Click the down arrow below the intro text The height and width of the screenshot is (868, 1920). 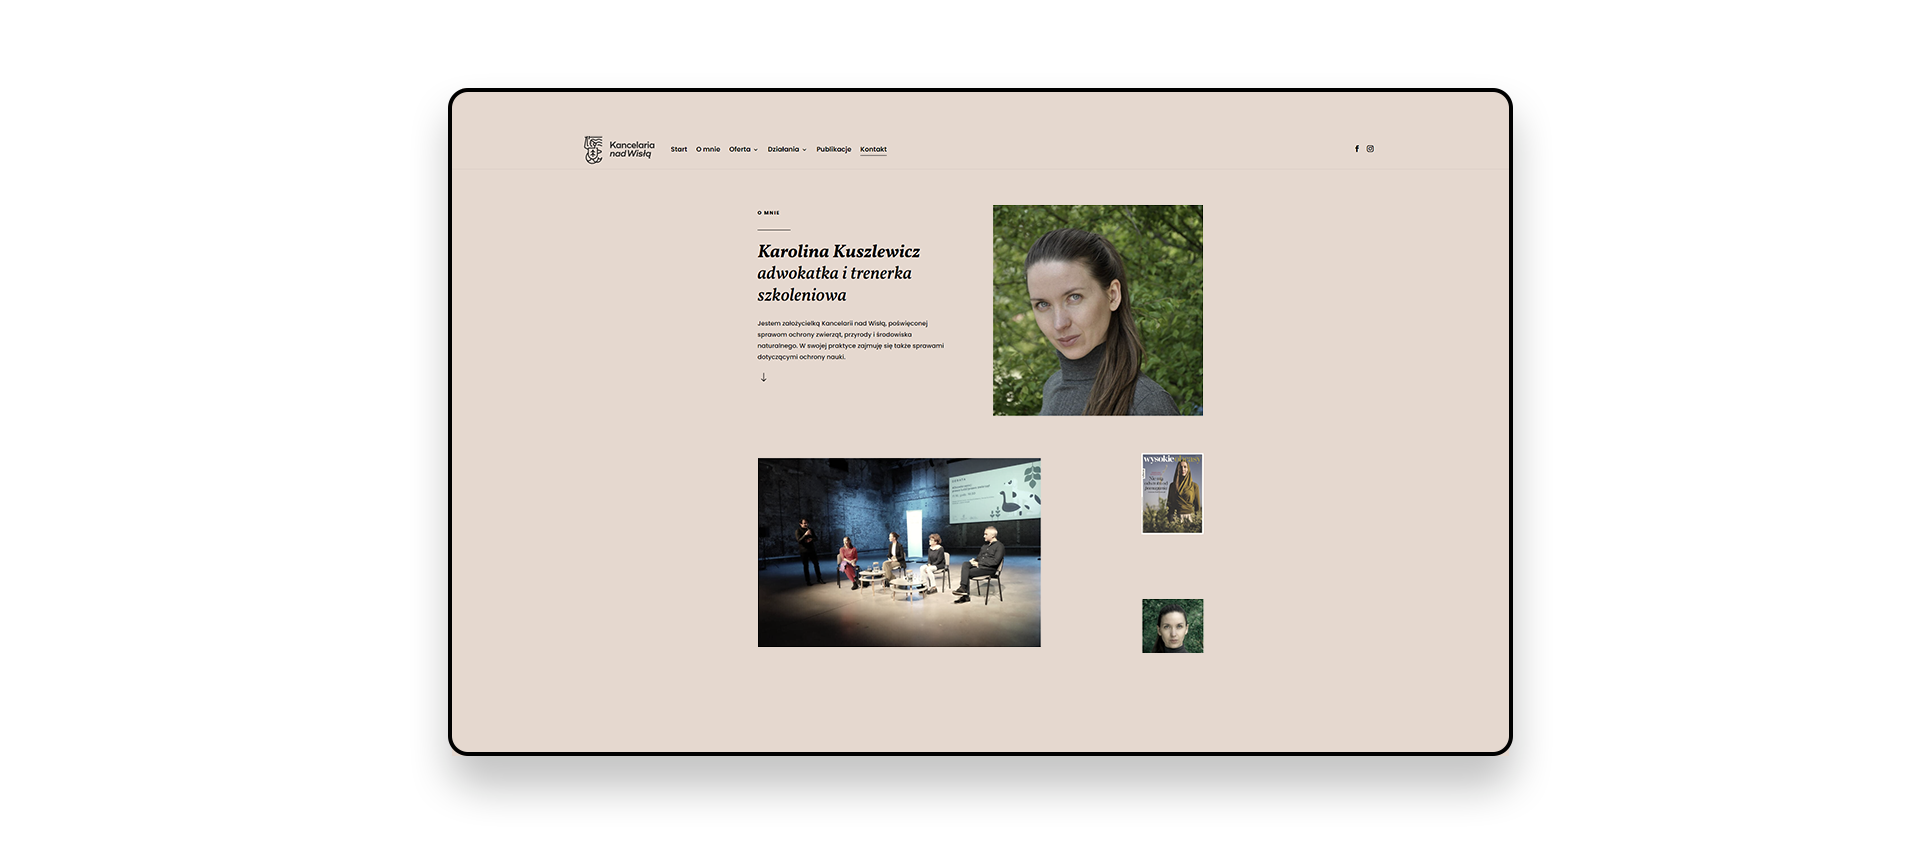point(763,378)
